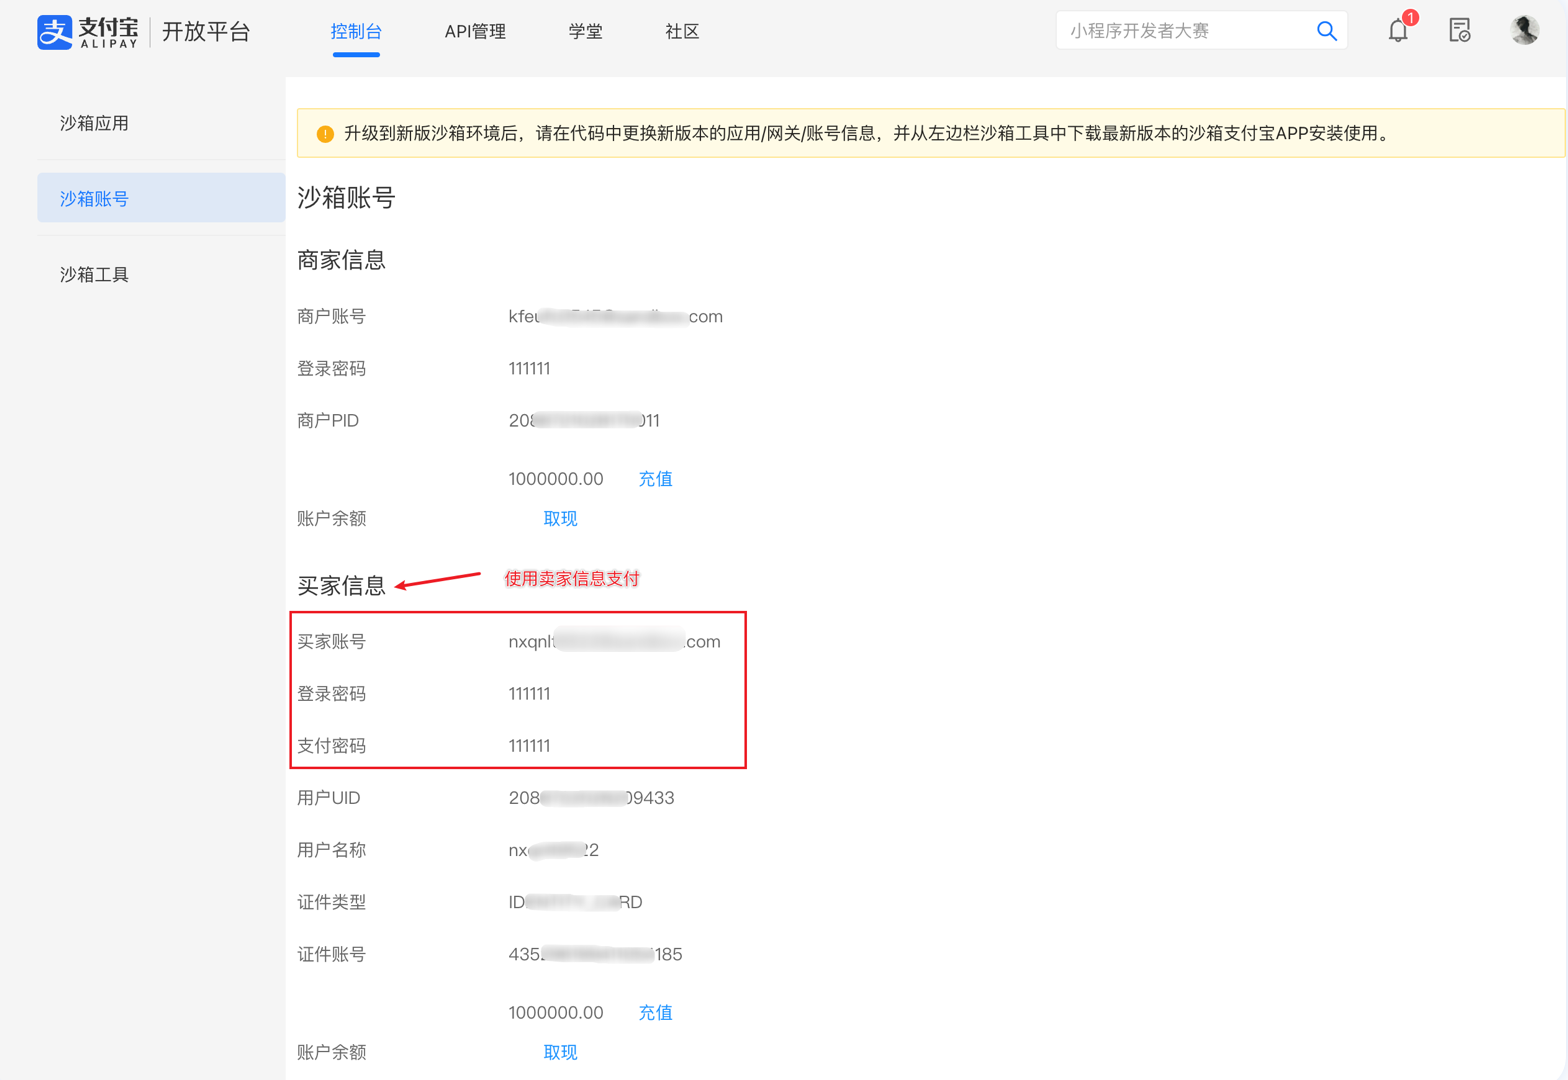Click 充值 link under 商家信息
Screen dimensions: 1568x1080
(655, 478)
